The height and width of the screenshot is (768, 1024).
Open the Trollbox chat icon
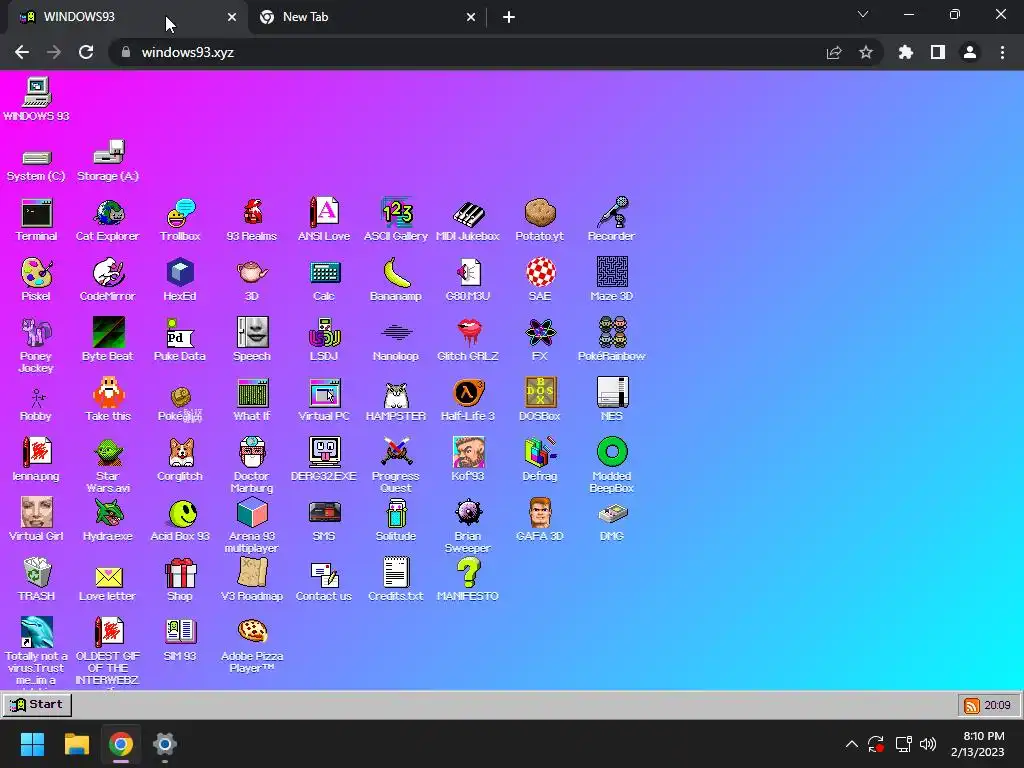(180, 220)
